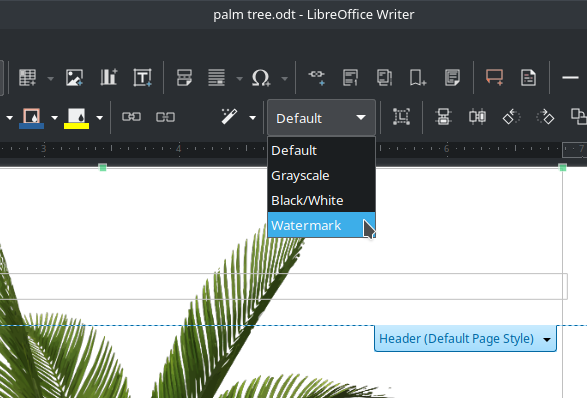This screenshot has height=398, width=587.
Task: Click the Flip Horizontally icon
Action: click(x=477, y=117)
